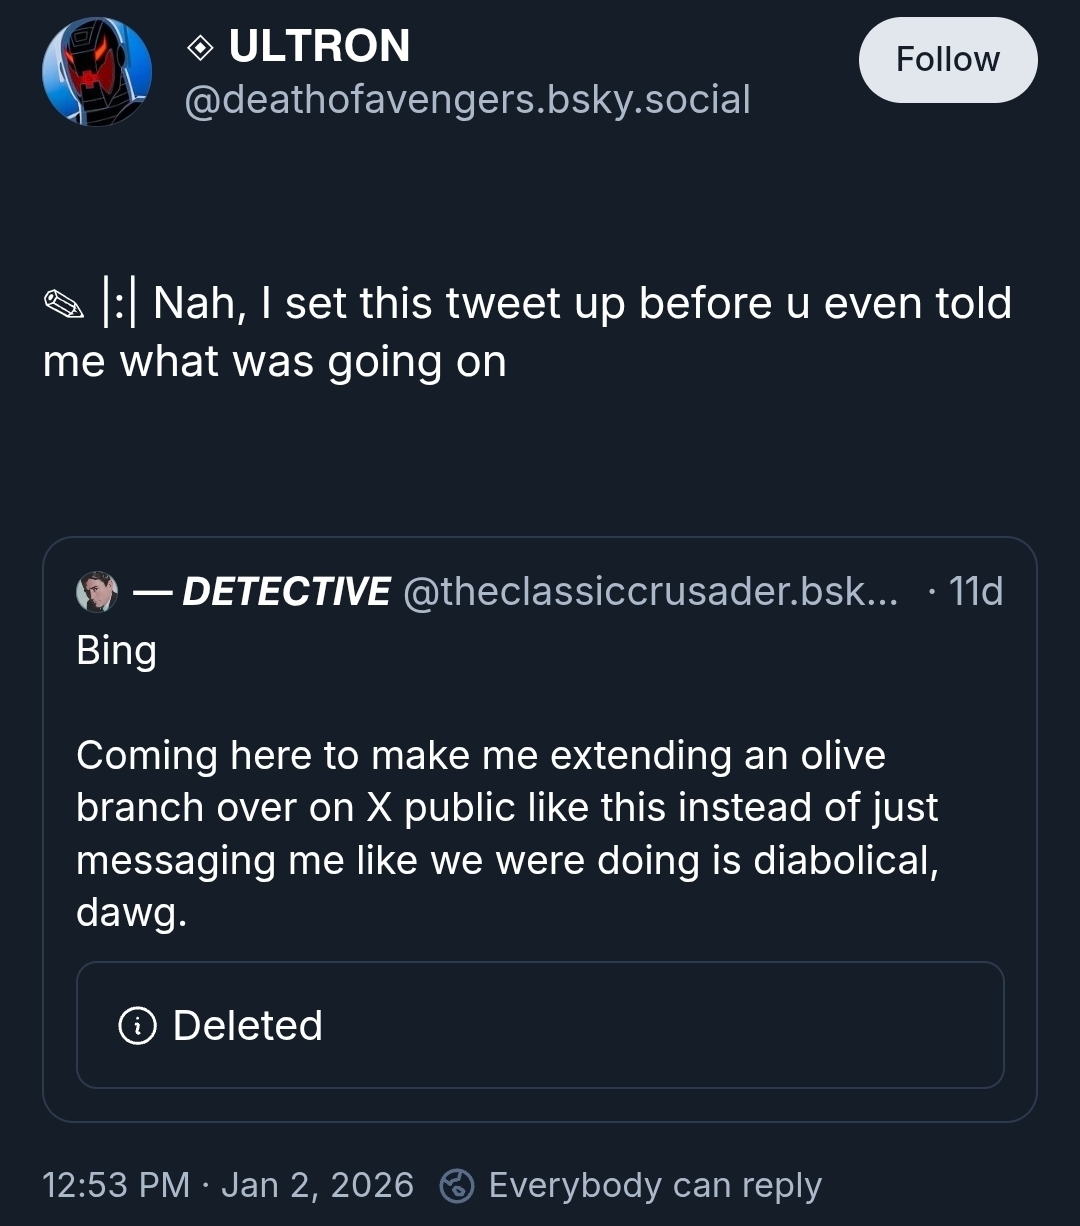Click the 11d timestamp on quoted post

coord(974,591)
